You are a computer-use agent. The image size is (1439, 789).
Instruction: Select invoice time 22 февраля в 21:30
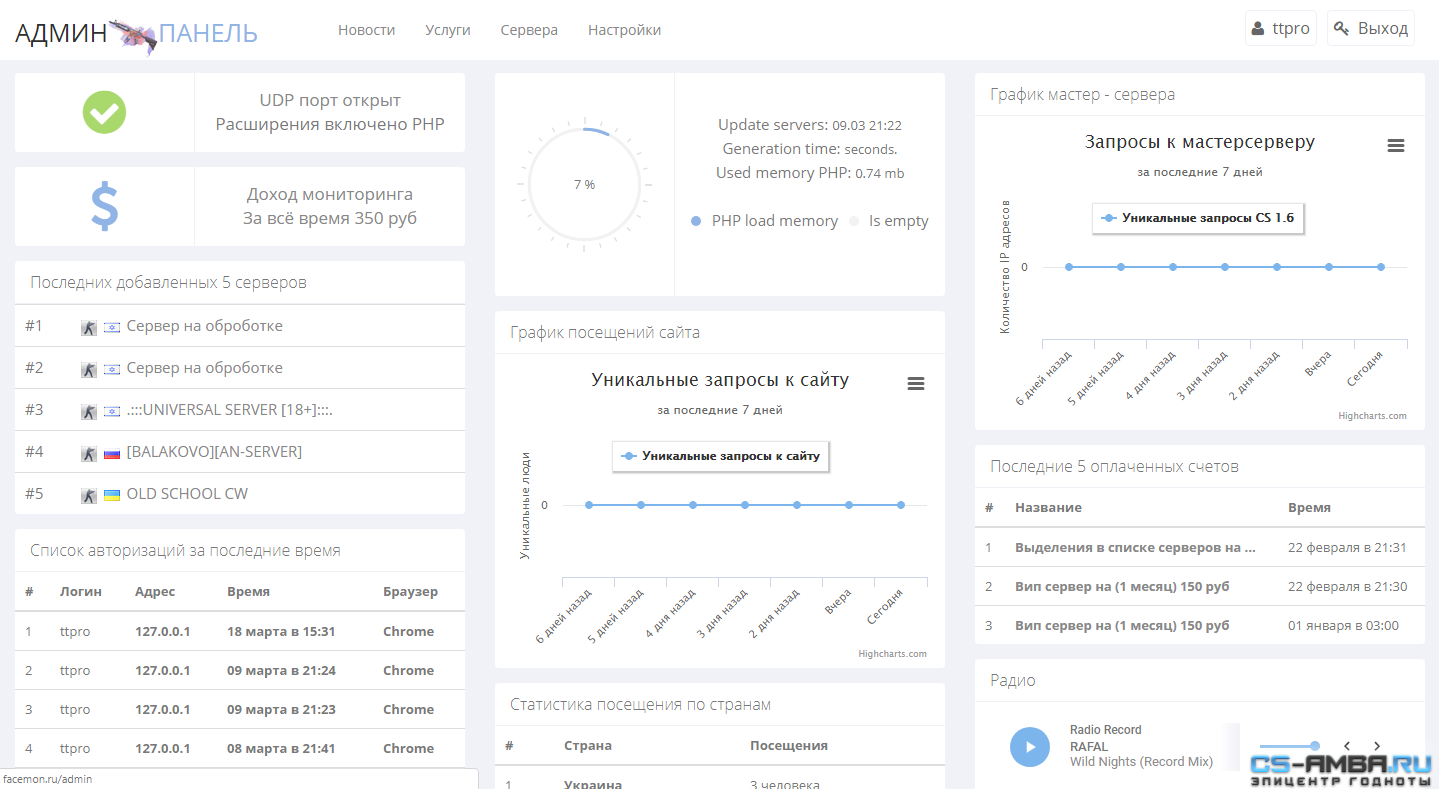(1347, 586)
